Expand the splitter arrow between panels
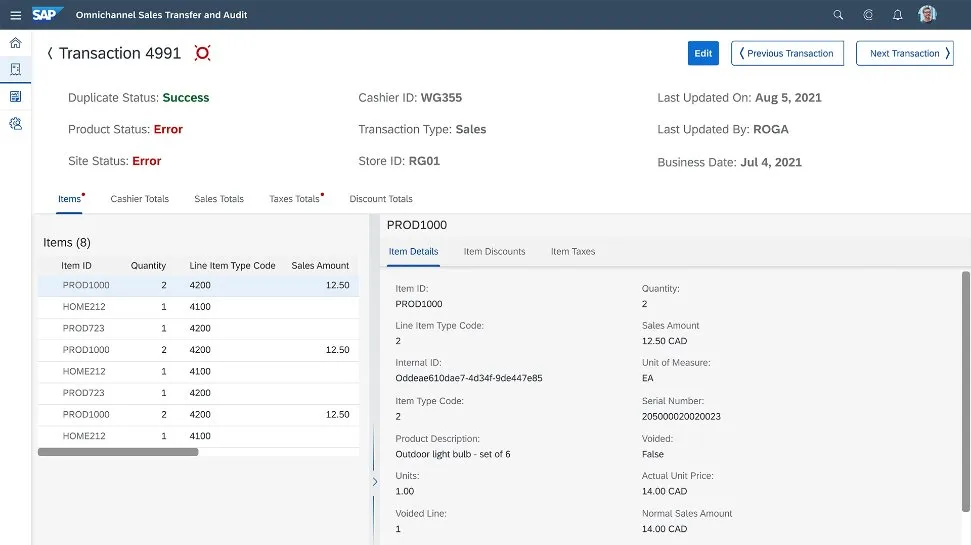The height and width of the screenshot is (545, 971). tap(375, 482)
